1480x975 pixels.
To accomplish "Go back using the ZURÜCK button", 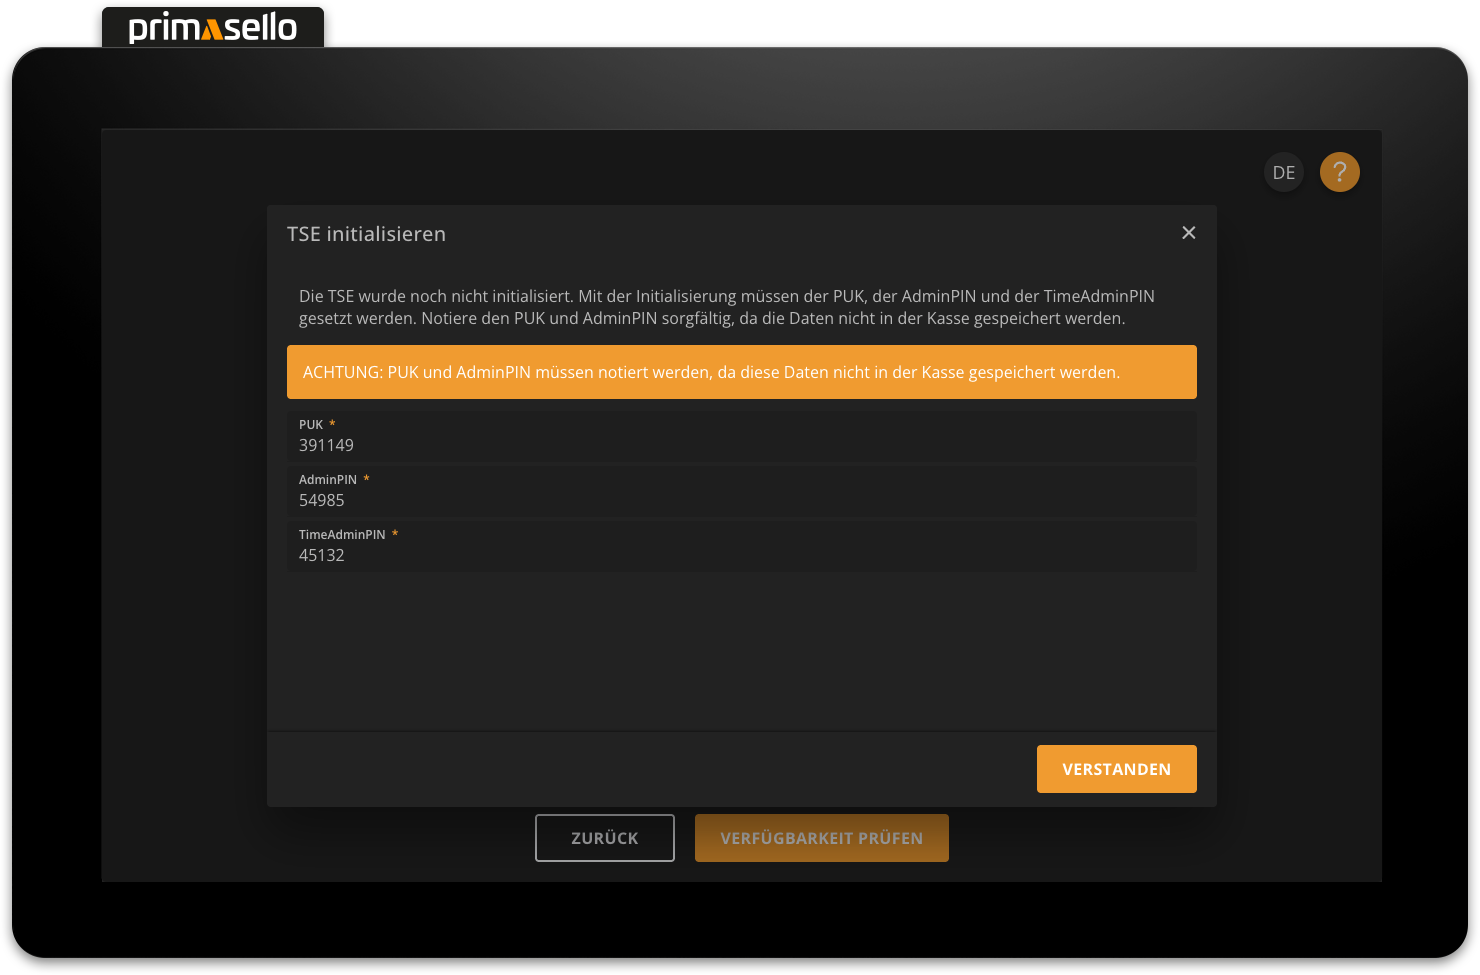I will pyautogui.click(x=604, y=838).
